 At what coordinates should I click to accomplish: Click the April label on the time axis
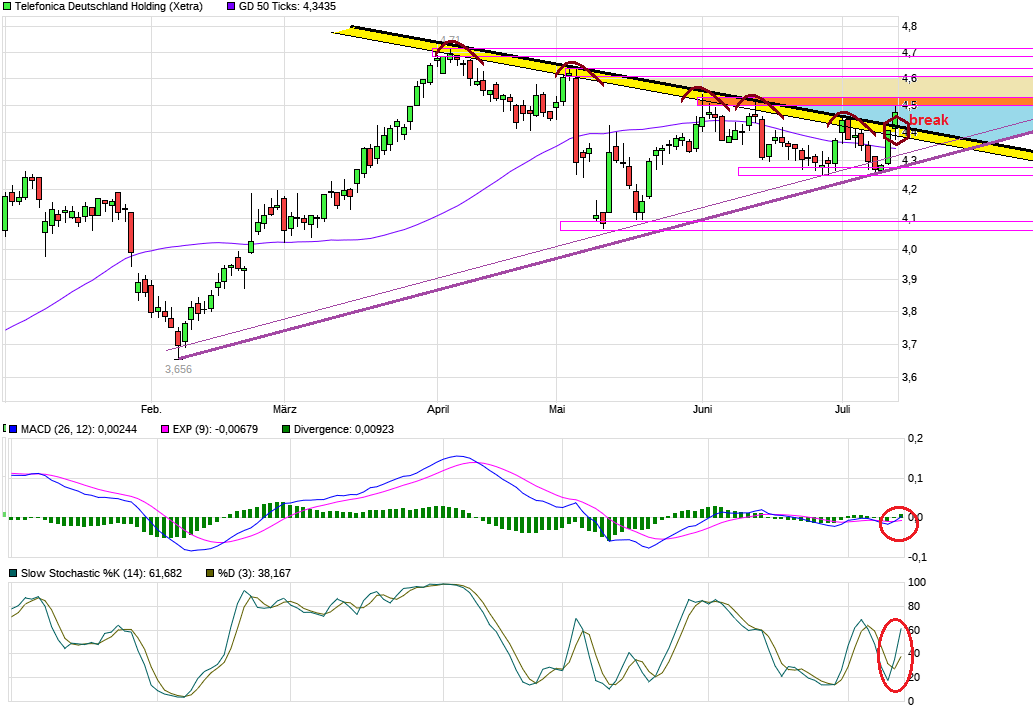[437, 409]
